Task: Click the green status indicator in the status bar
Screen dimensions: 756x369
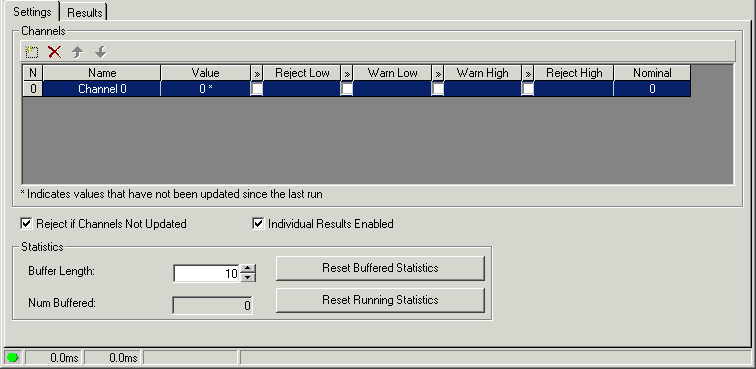Action: pos(13,357)
